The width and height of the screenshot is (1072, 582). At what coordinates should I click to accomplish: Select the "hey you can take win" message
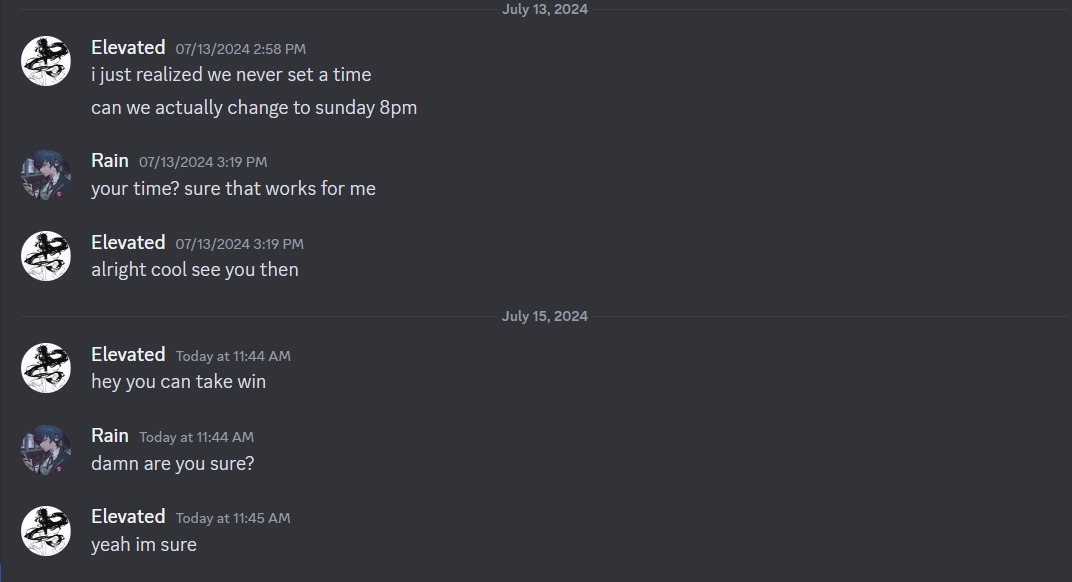tap(178, 382)
